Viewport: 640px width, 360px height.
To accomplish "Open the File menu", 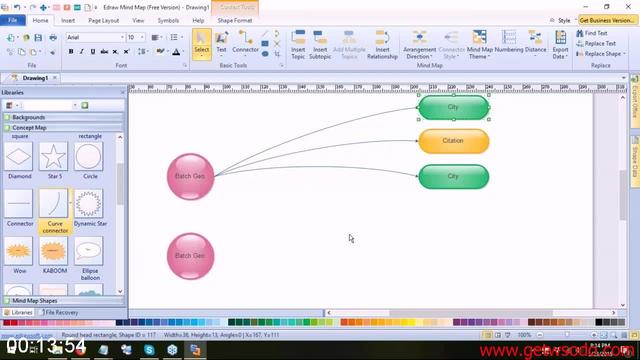I will click(13, 20).
